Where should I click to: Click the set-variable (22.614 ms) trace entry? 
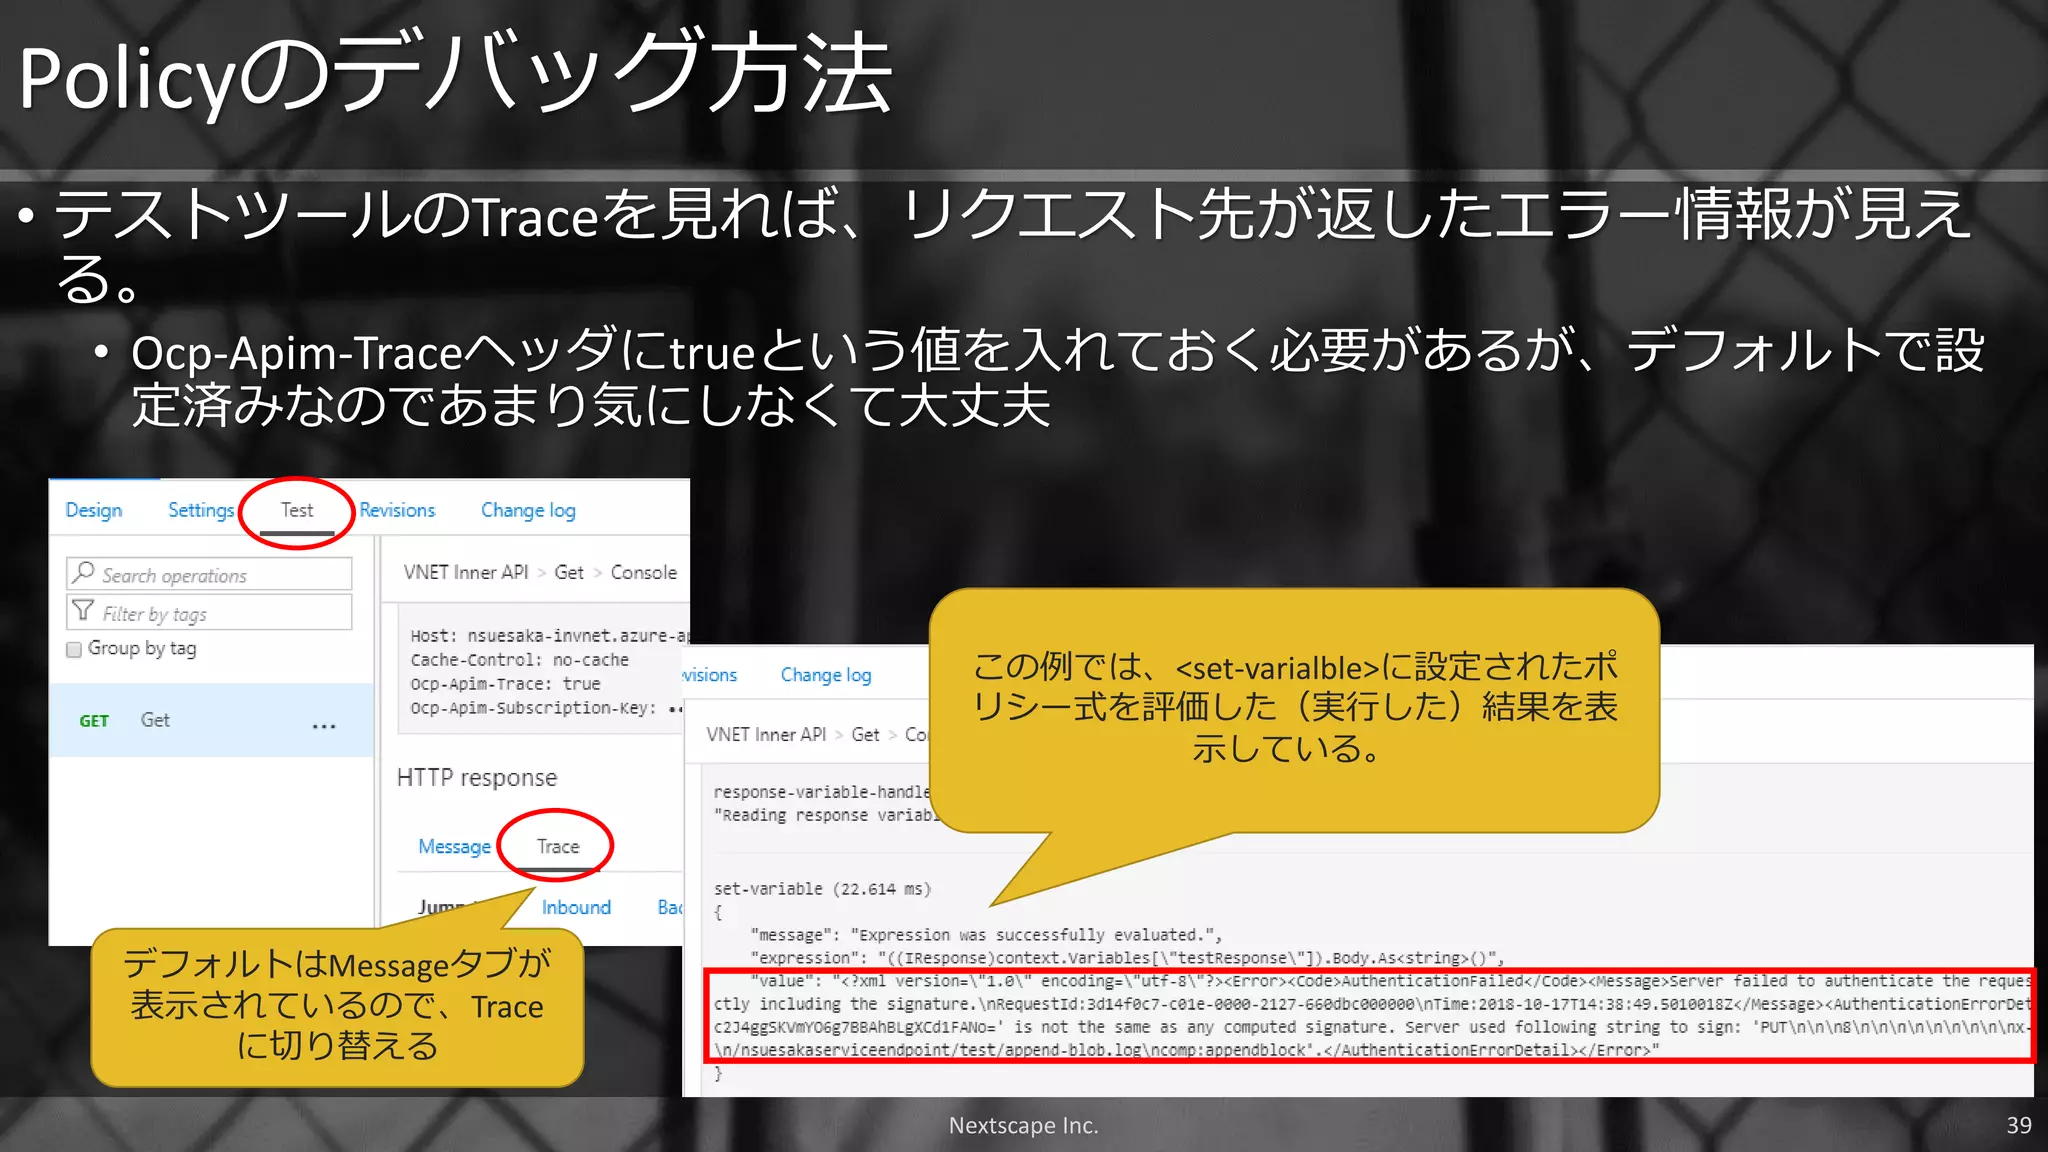point(822,889)
